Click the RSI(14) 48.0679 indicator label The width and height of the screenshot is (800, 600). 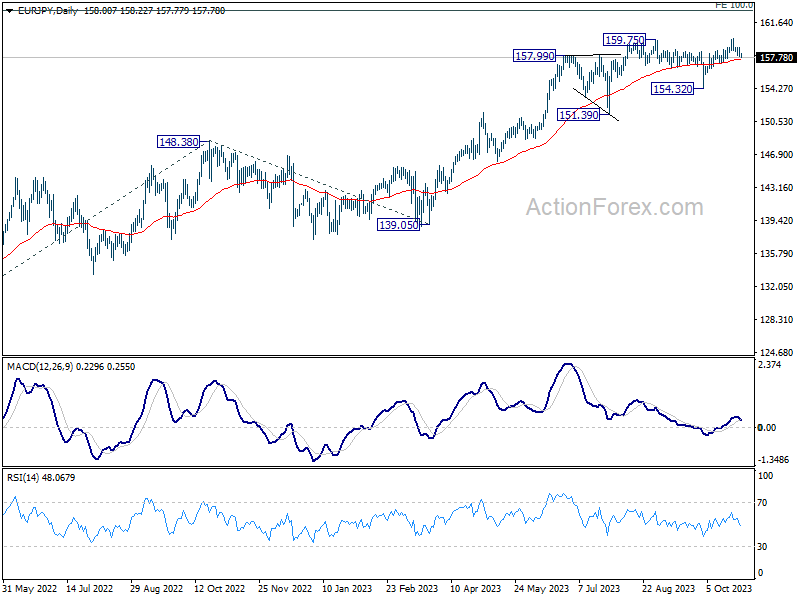click(x=41, y=478)
